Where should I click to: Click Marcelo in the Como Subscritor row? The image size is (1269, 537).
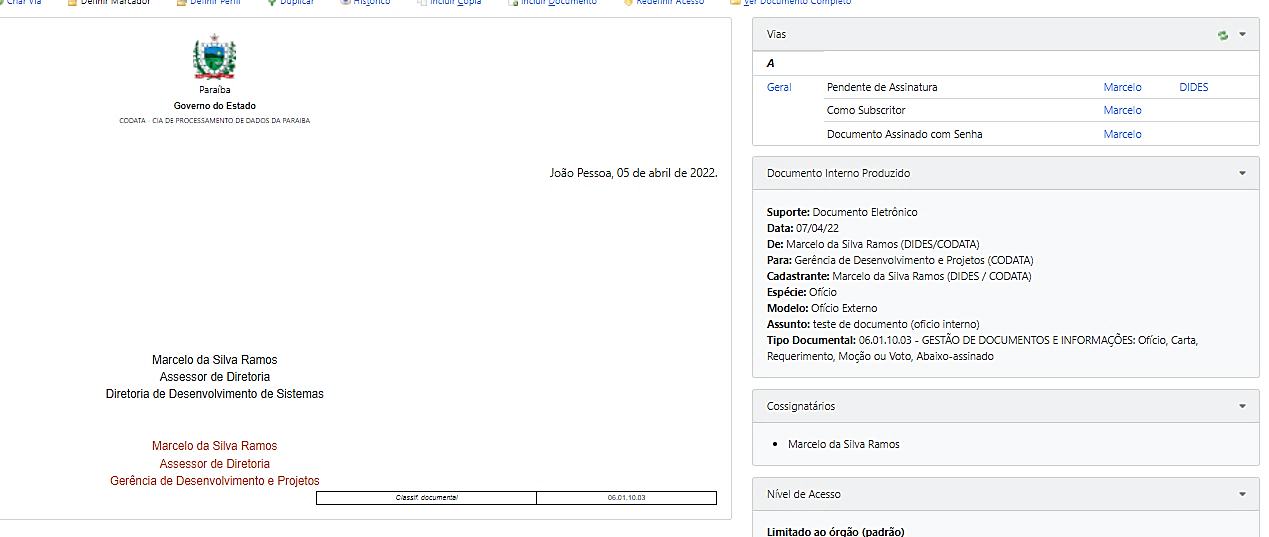(x=1122, y=111)
